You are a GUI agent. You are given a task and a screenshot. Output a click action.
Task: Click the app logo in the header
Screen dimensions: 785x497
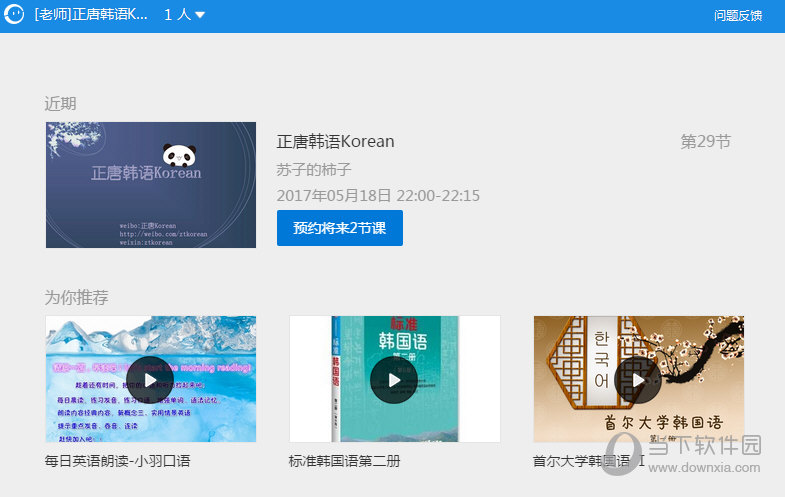point(14,16)
